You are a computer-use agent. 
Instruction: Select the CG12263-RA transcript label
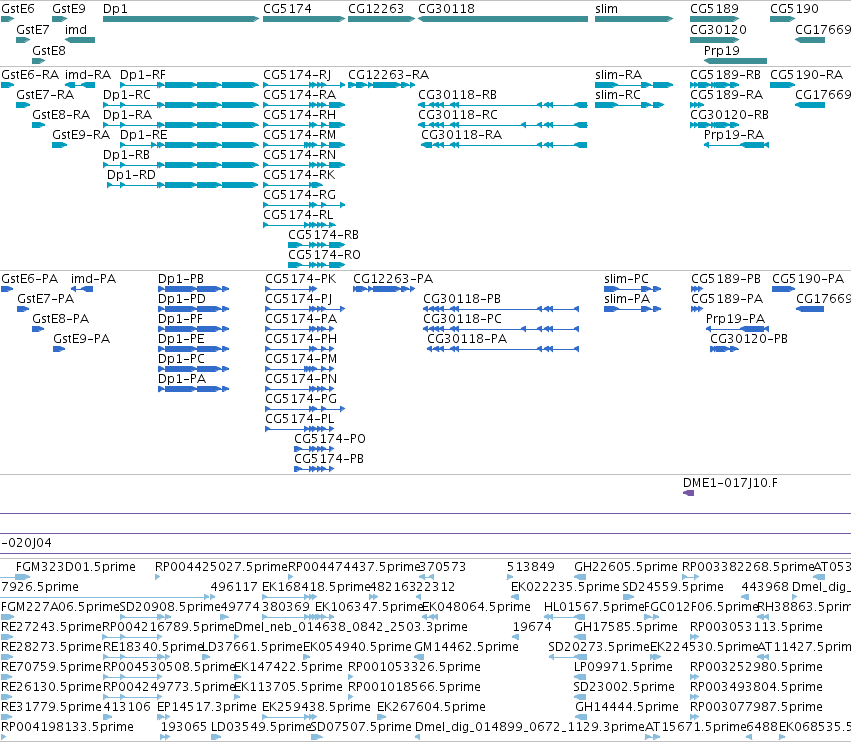tap(388, 74)
